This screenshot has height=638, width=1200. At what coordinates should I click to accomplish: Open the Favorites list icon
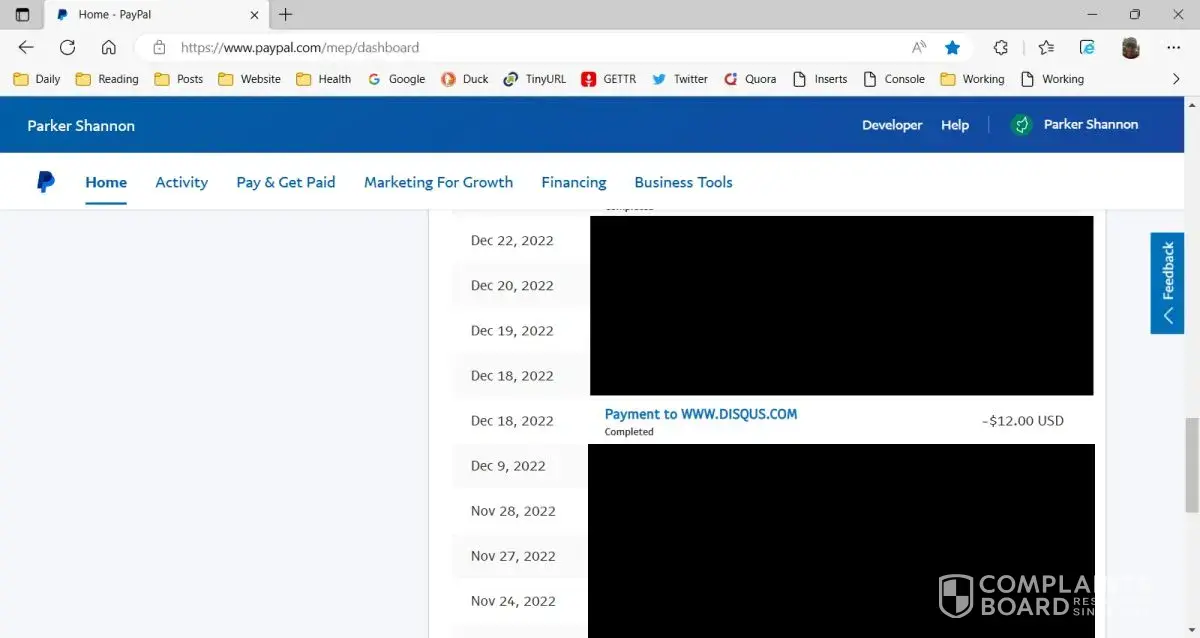[1046, 47]
